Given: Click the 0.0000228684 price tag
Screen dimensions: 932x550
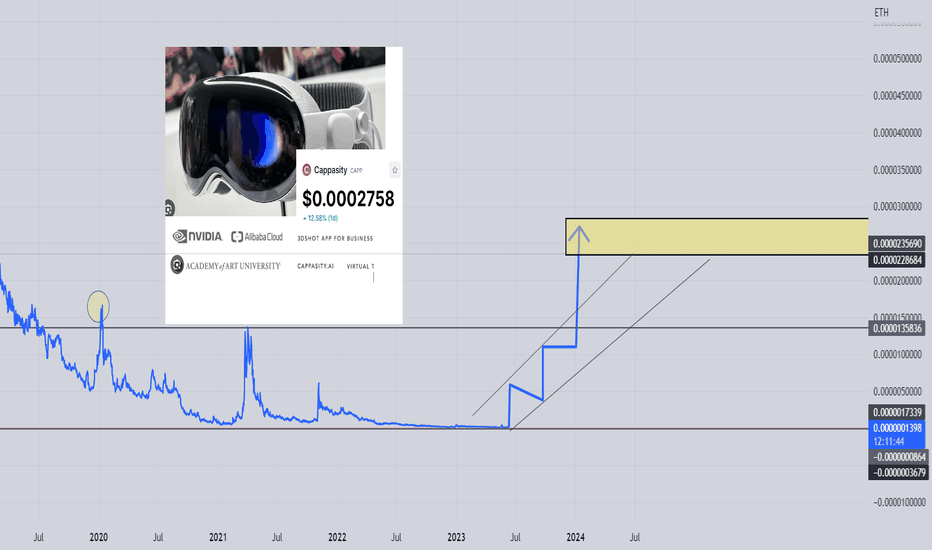Looking at the screenshot, I should tap(898, 260).
